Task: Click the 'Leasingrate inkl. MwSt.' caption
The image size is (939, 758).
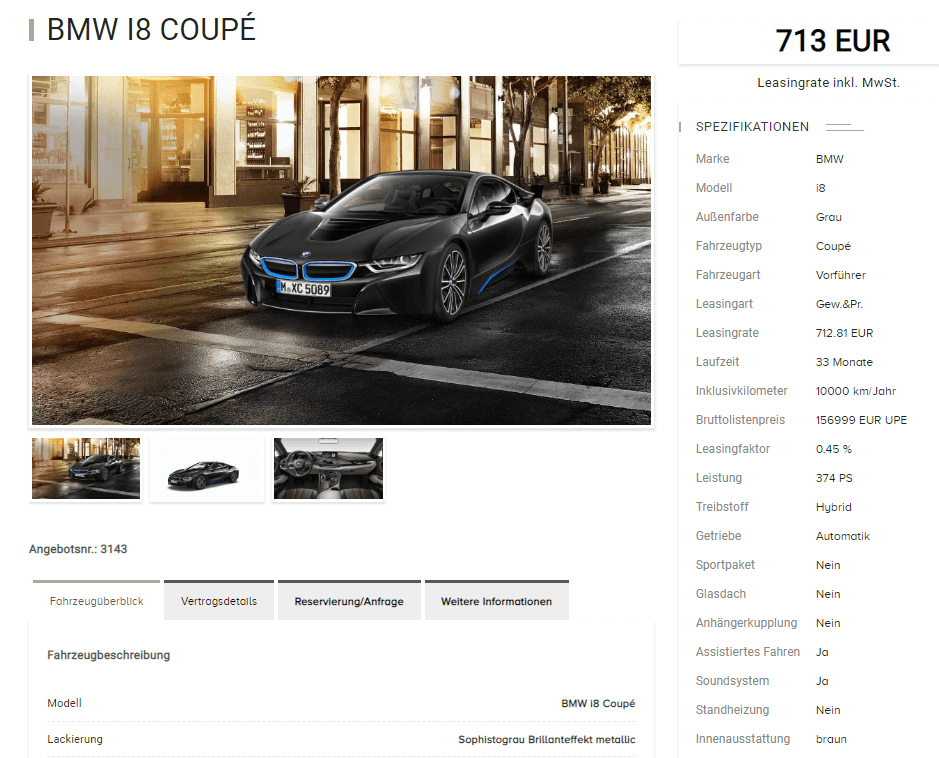Action: click(828, 83)
